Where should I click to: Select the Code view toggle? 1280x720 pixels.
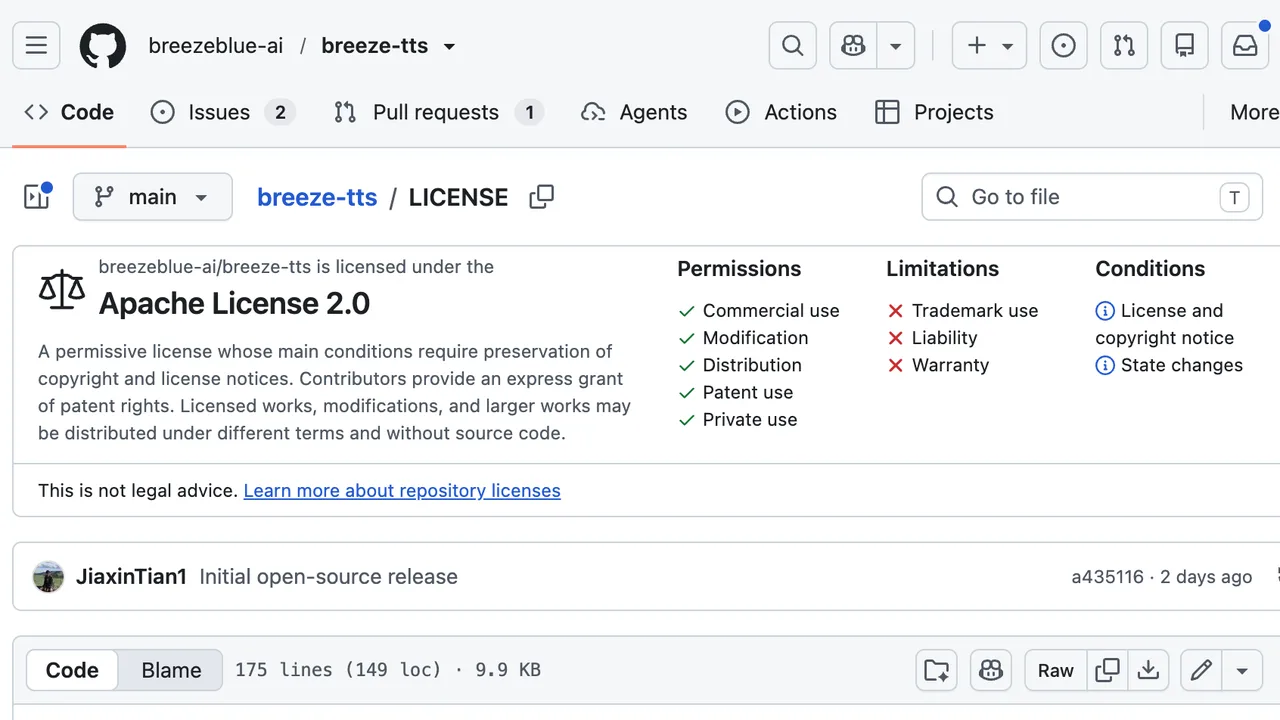pyautogui.click(x=72, y=670)
